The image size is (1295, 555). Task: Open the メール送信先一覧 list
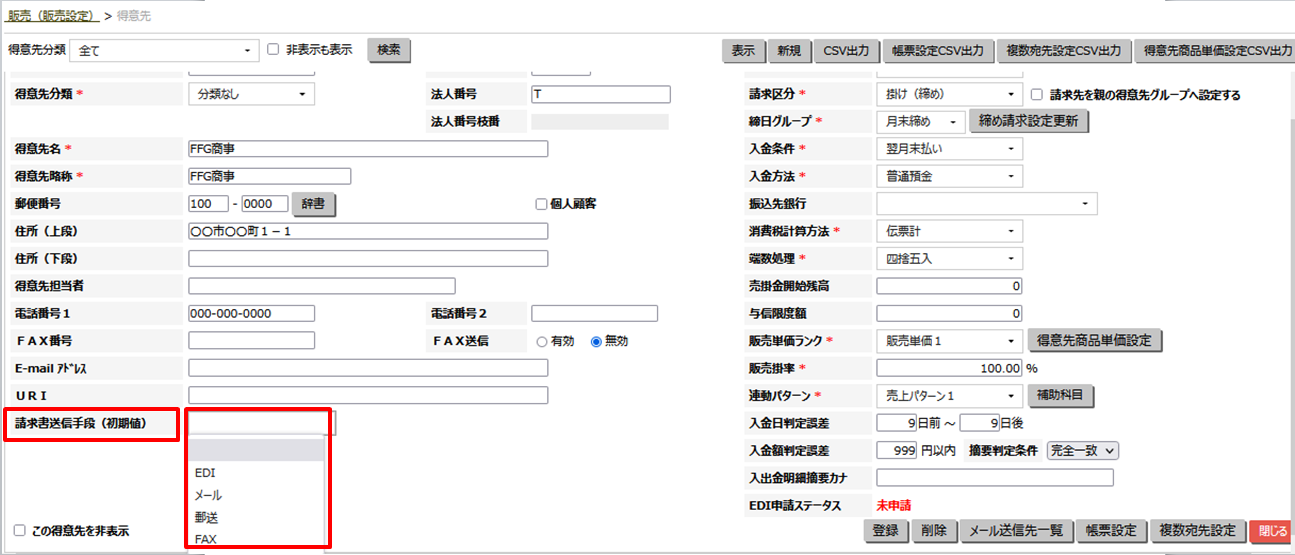click(x=1018, y=531)
